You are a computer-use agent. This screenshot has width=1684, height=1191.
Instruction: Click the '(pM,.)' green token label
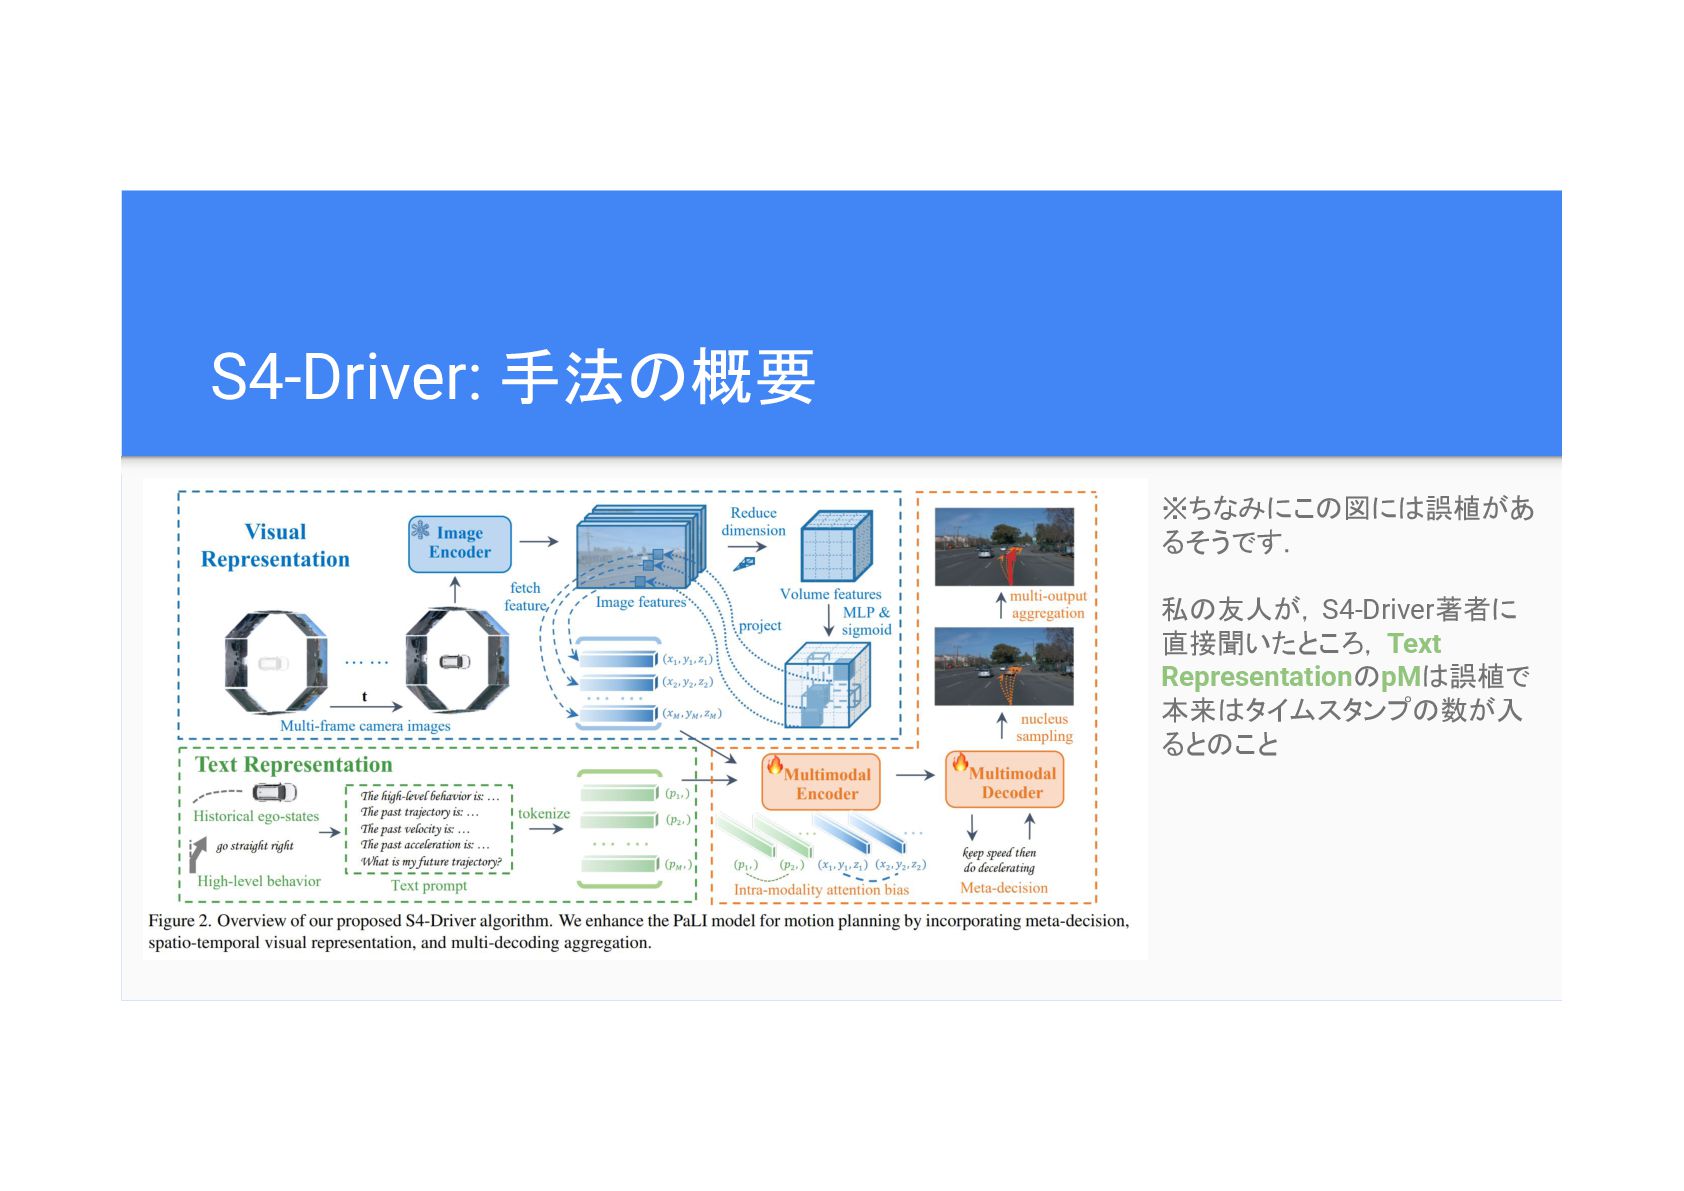click(679, 864)
